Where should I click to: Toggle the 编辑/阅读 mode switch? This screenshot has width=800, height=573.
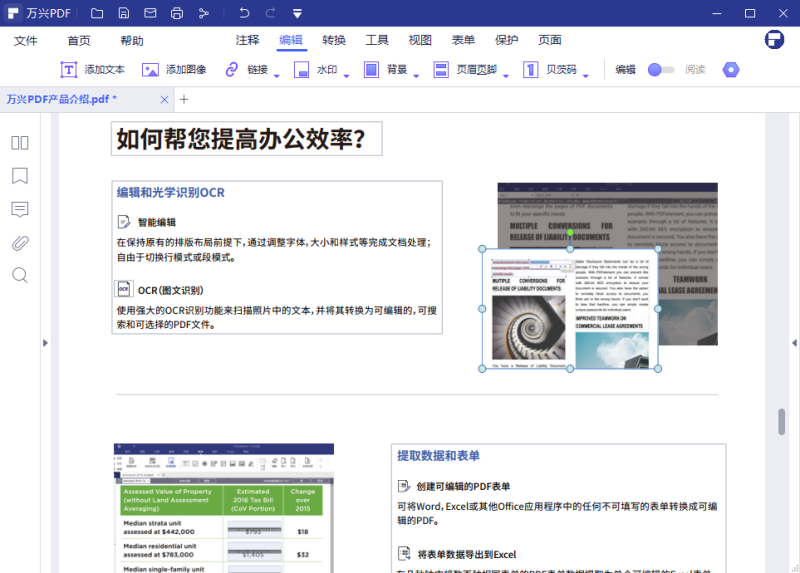point(661,69)
